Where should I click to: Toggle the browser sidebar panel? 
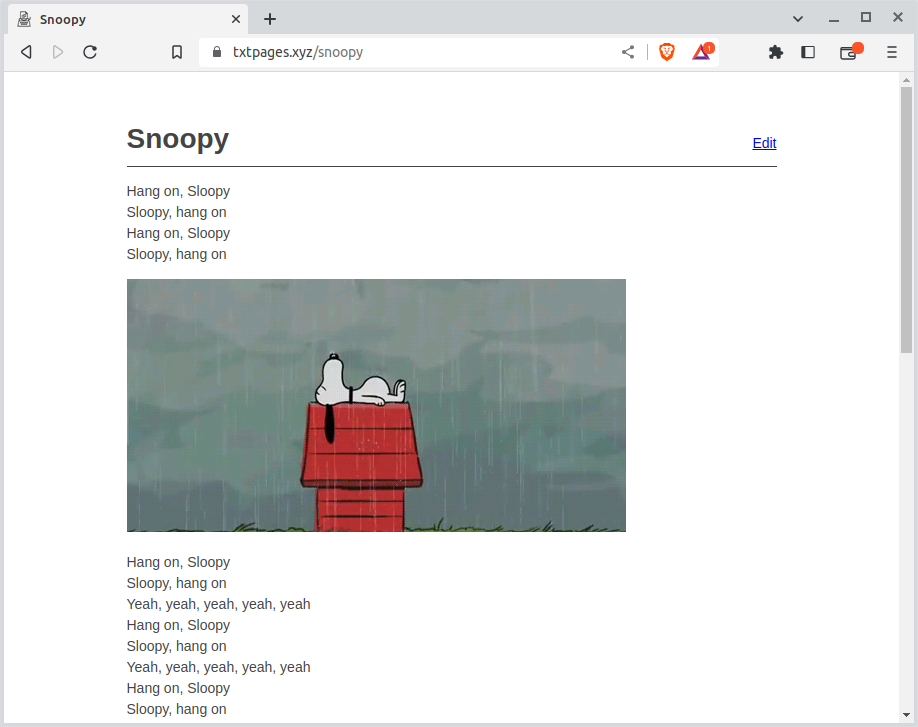(x=808, y=52)
